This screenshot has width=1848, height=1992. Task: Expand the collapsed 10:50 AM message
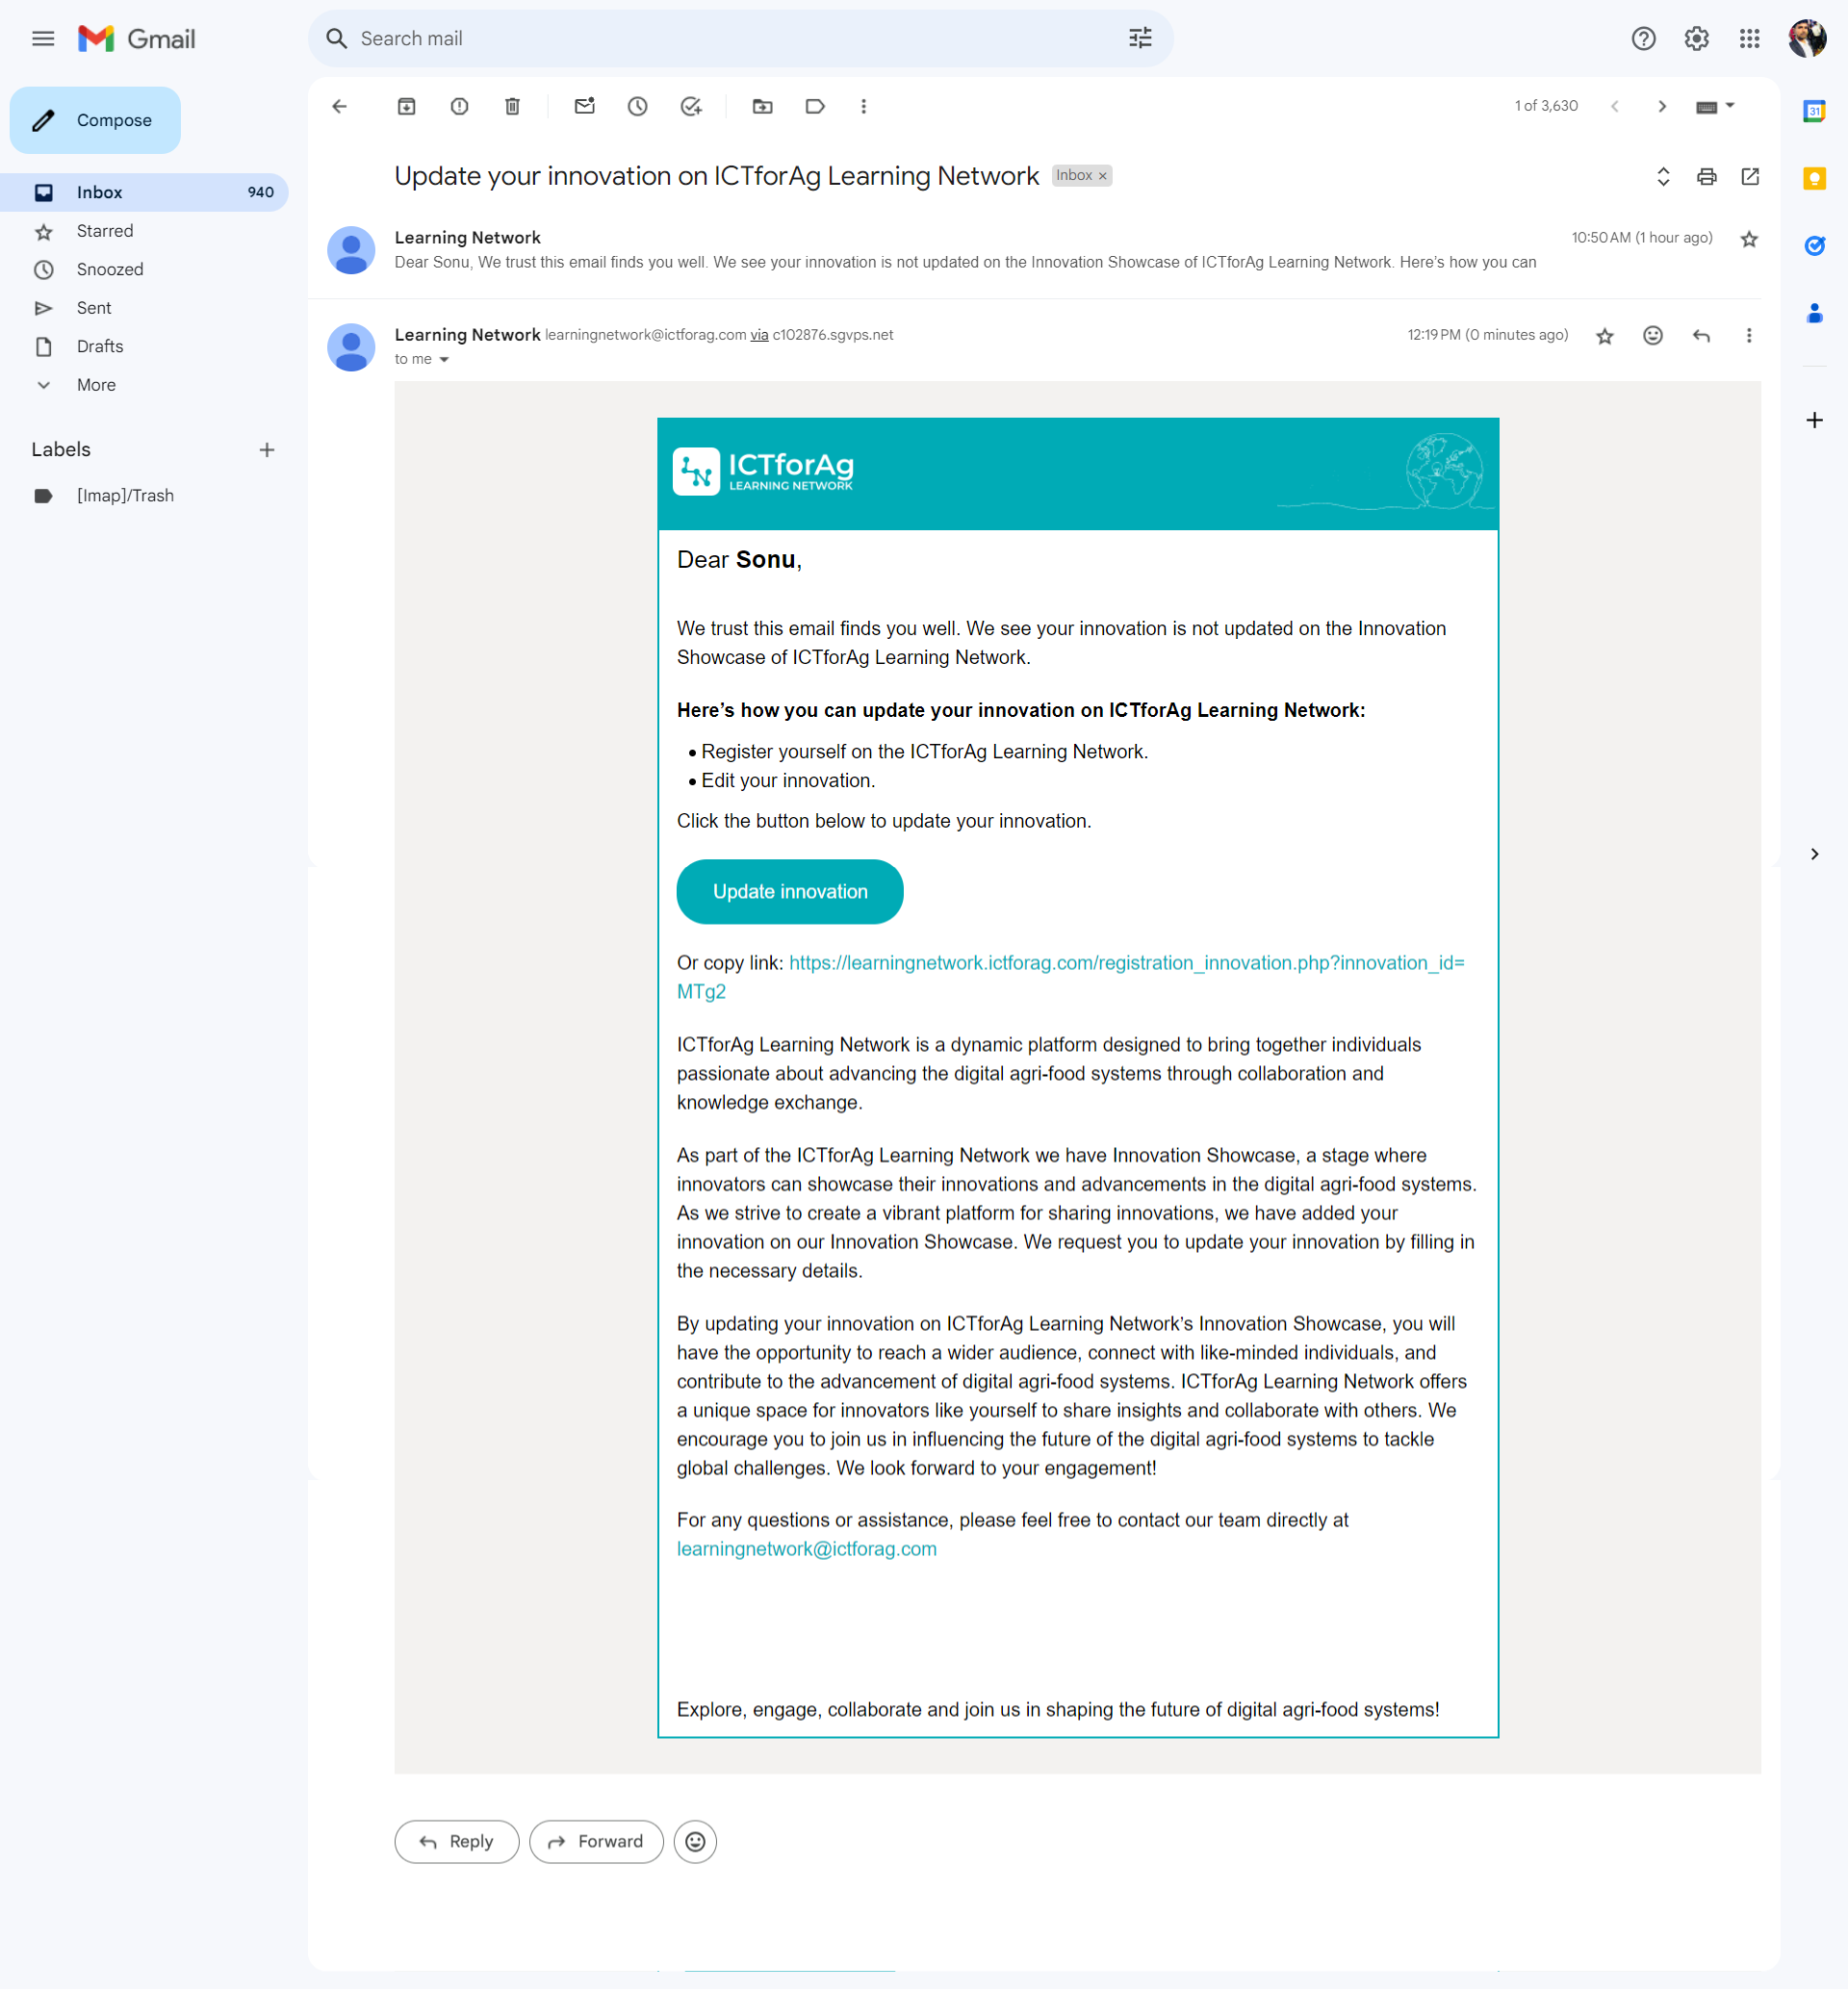tap(1035, 250)
